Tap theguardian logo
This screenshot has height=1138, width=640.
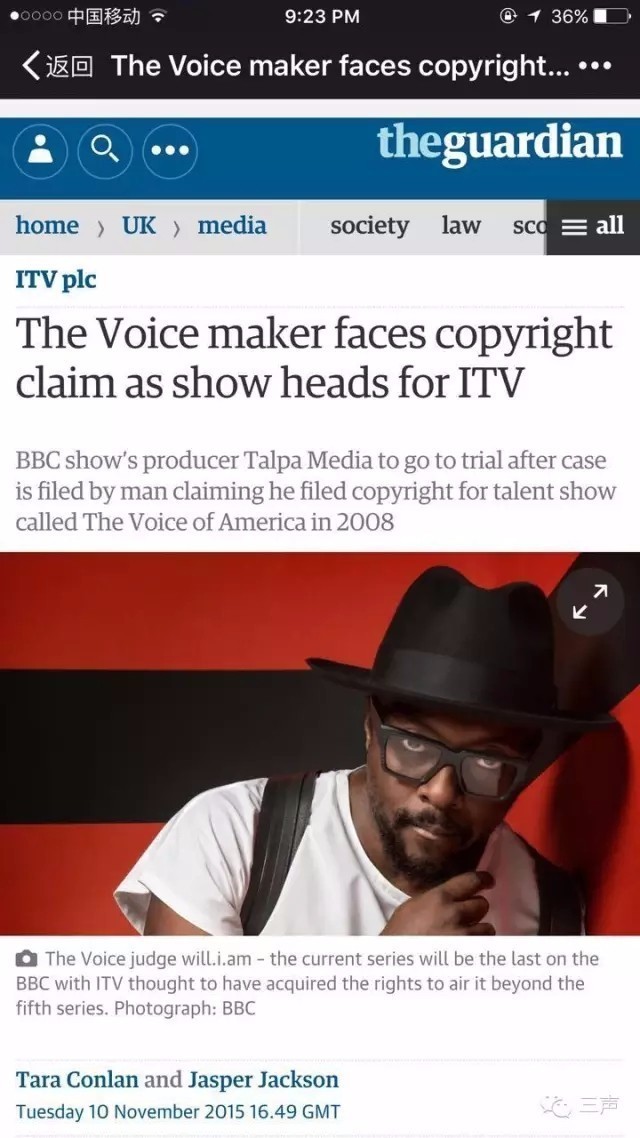click(500, 143)
